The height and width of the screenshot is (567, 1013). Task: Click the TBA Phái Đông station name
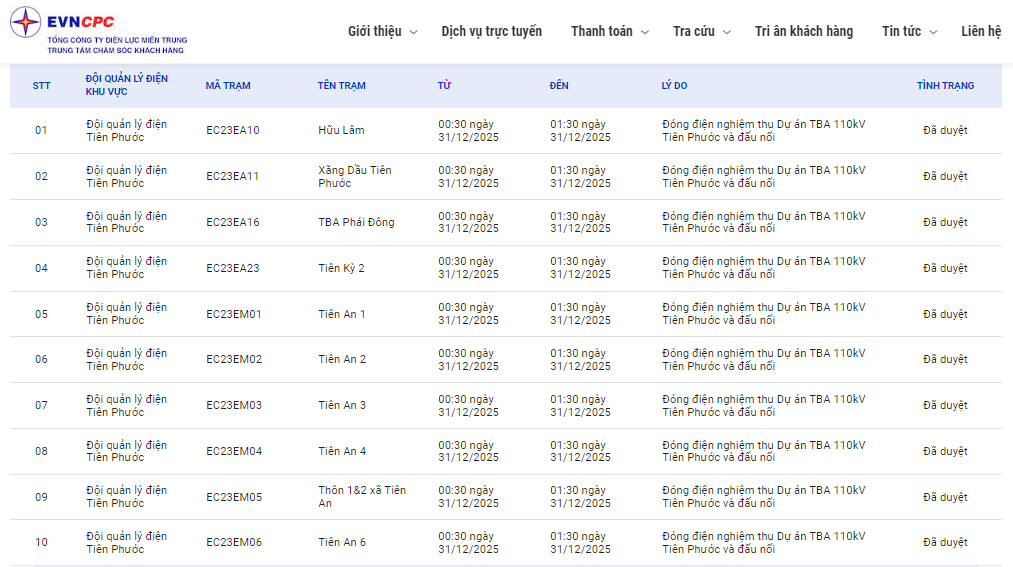coord(356,222)
